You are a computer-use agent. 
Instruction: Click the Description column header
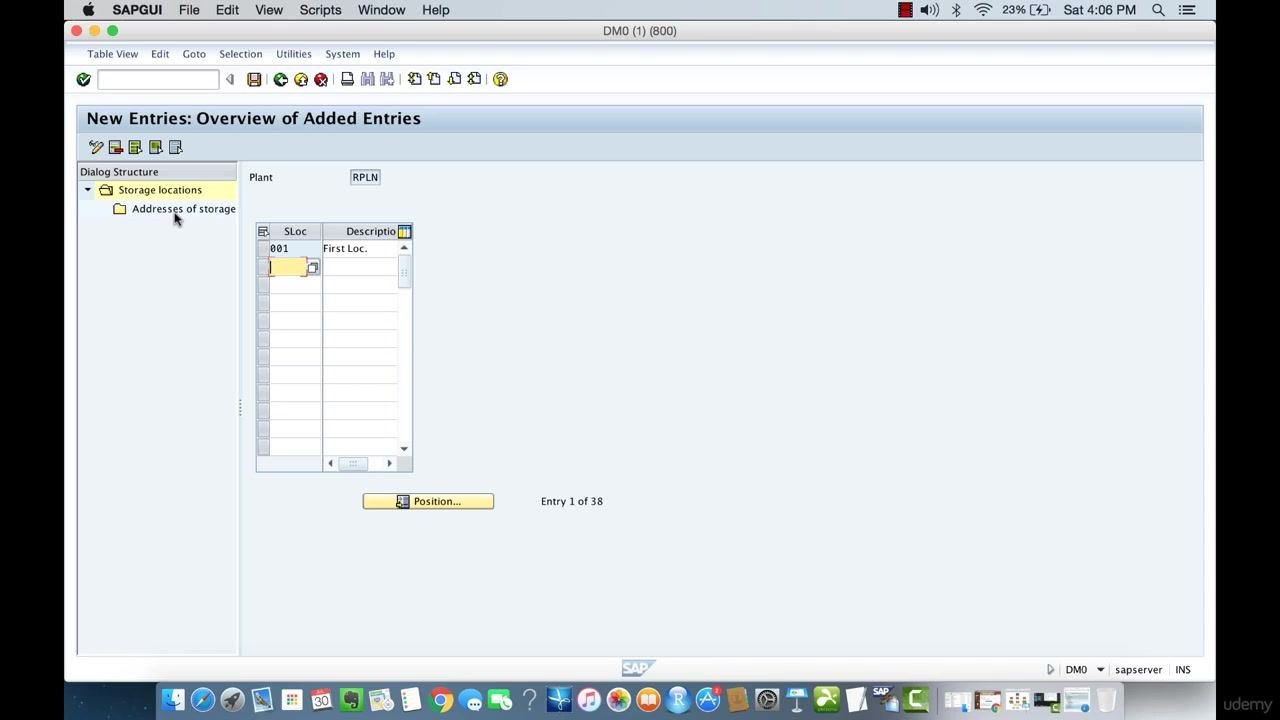click(x=360, y=231)
